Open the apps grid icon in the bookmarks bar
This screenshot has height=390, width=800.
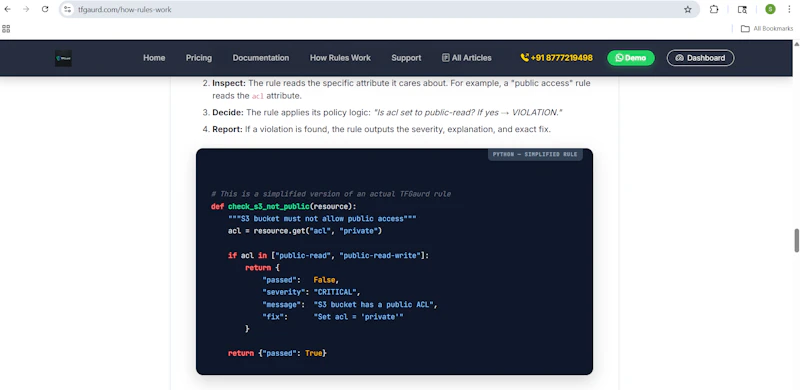pyautogui.click(x=6, y=29)
